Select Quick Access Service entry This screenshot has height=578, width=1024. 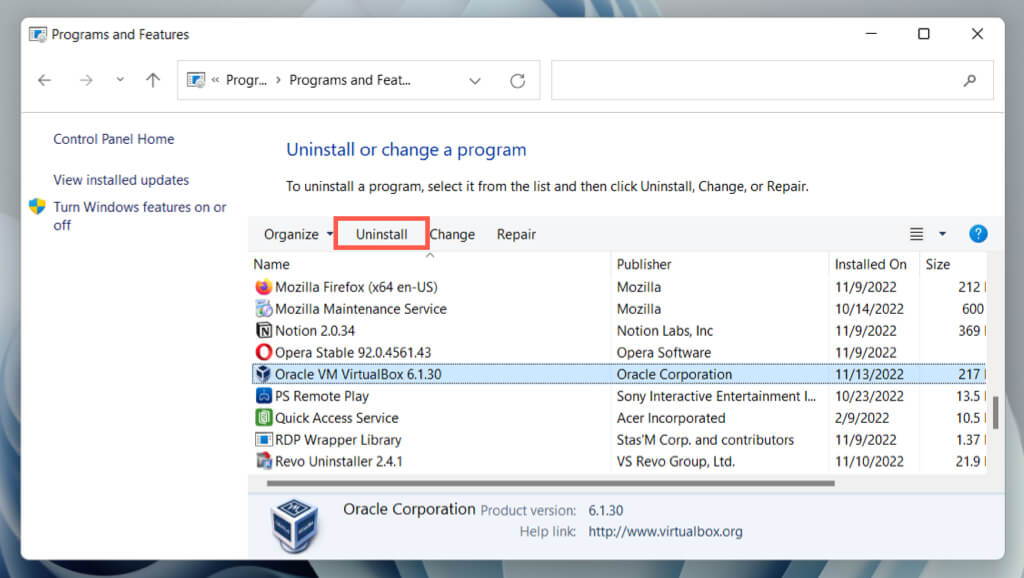click(336, 418)
